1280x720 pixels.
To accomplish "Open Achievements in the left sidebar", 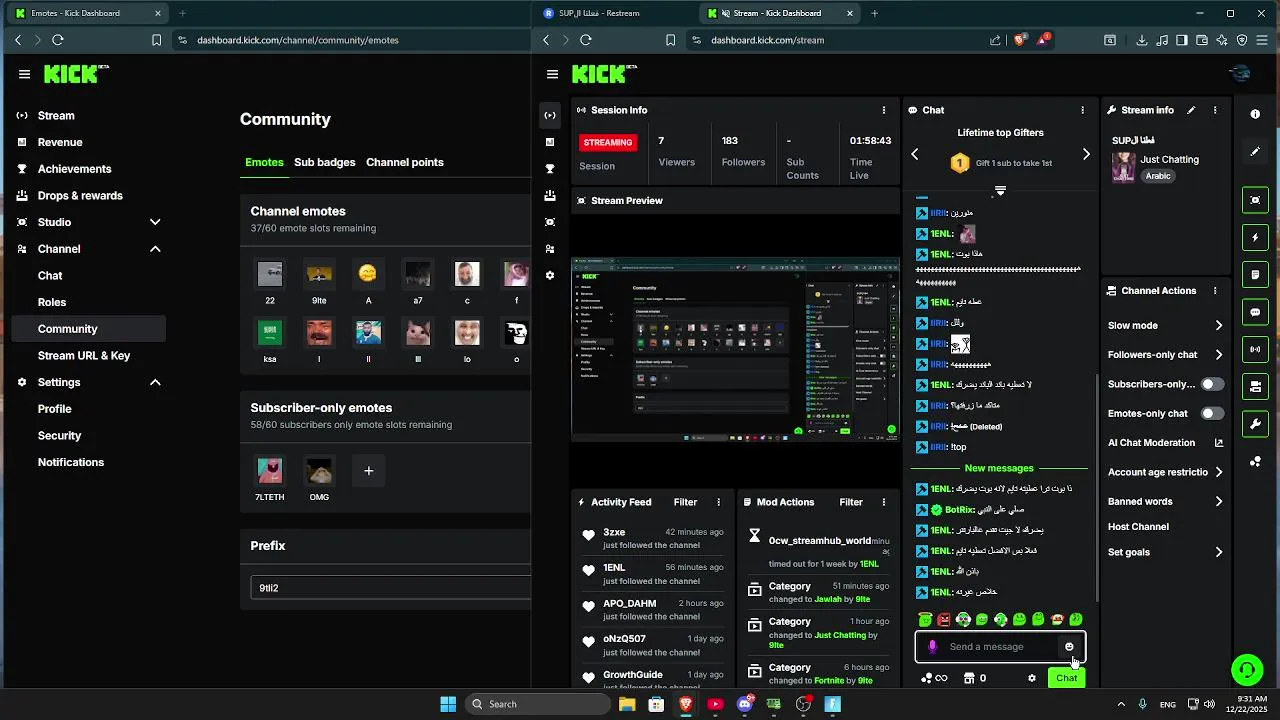I will click(74, 169).
